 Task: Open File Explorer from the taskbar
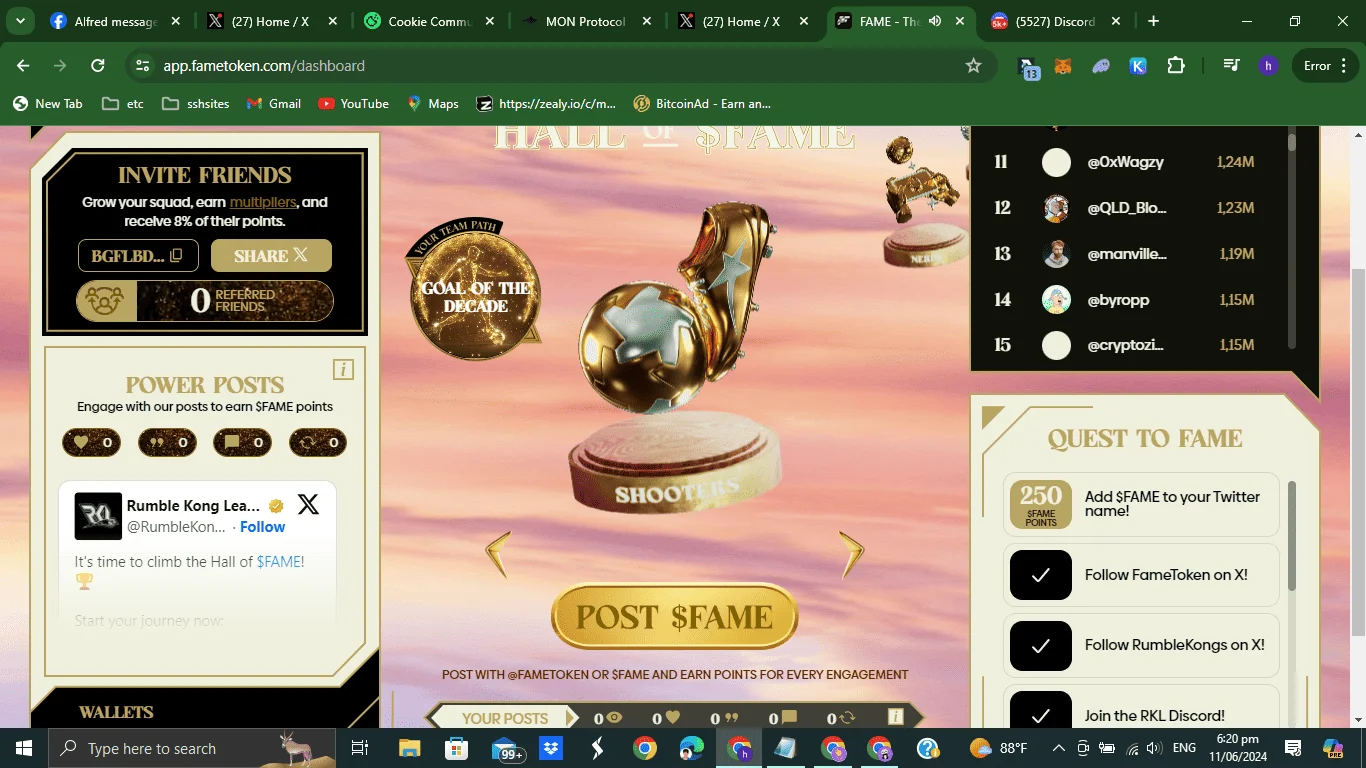410,748
